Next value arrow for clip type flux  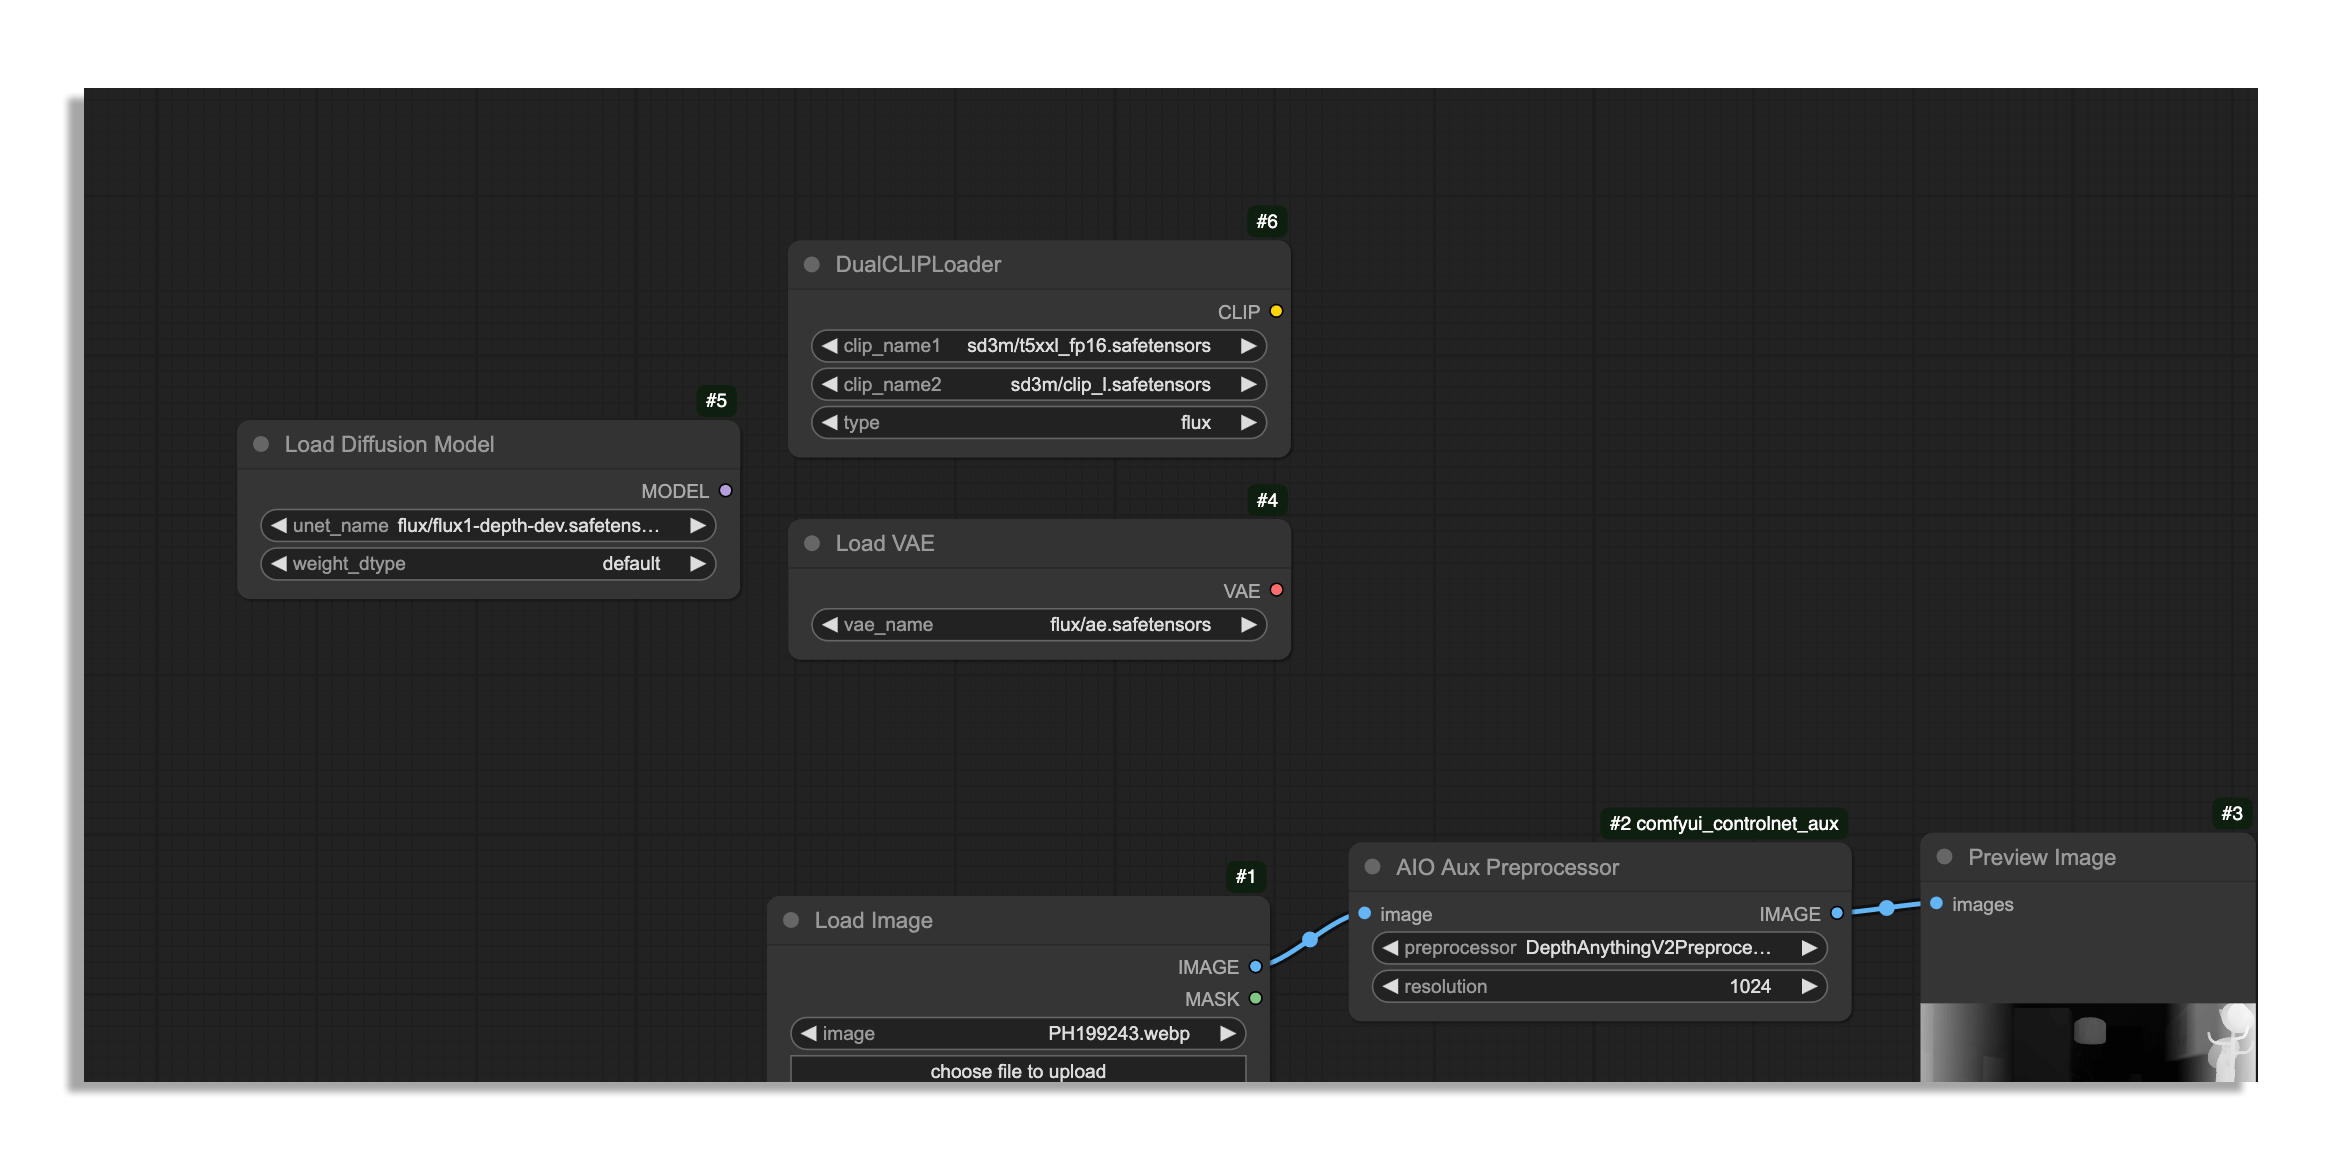pyautogui.click(x=1248, y=423)
